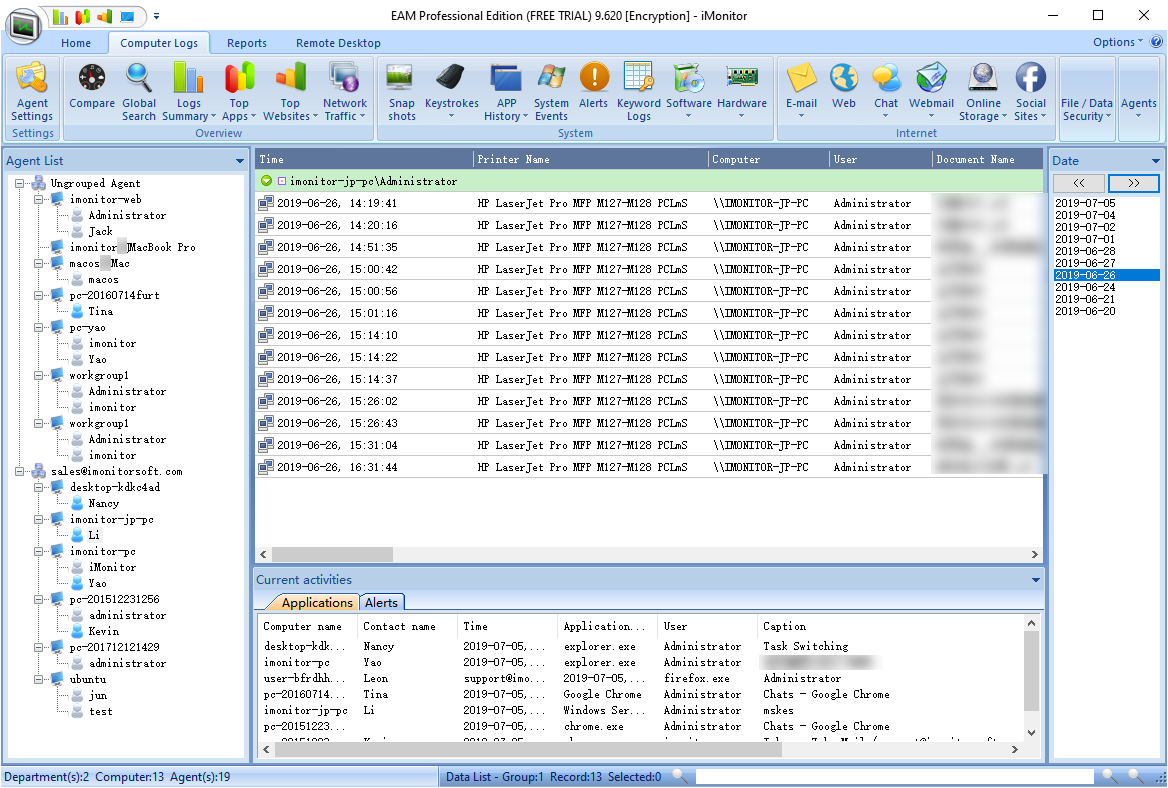Image resolution: width=1168 pixels, height=788 pixels.
Task: Sort by Time column header
Action: [x=364, y=159]
